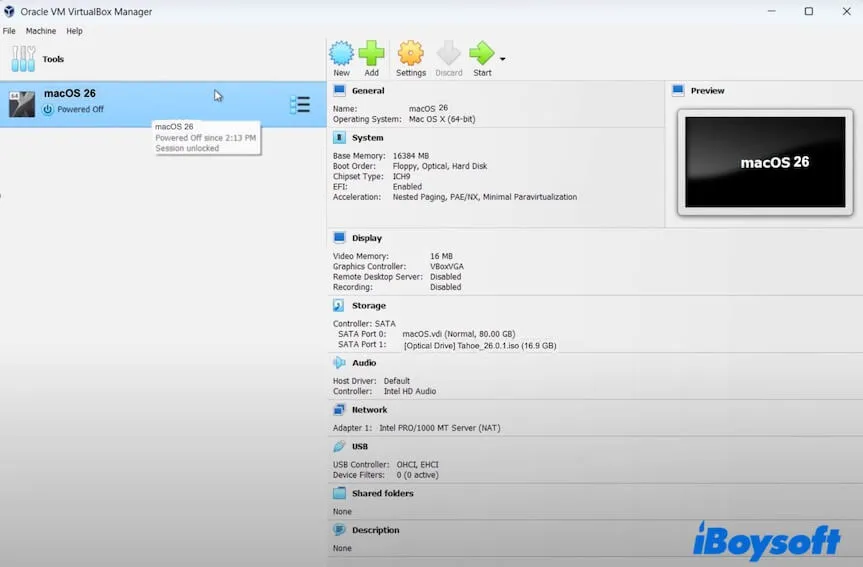Click the macOS 26 preview thumbnail
Image resolution: width=863 pixels, height=567 pixels.
pos(765,162)
